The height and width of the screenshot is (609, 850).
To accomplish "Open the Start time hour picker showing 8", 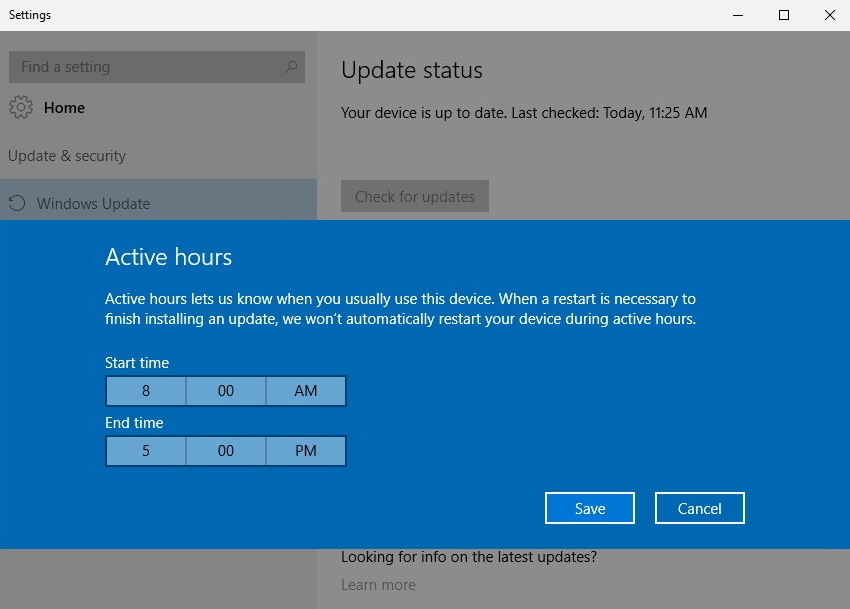I will point(146,391).
